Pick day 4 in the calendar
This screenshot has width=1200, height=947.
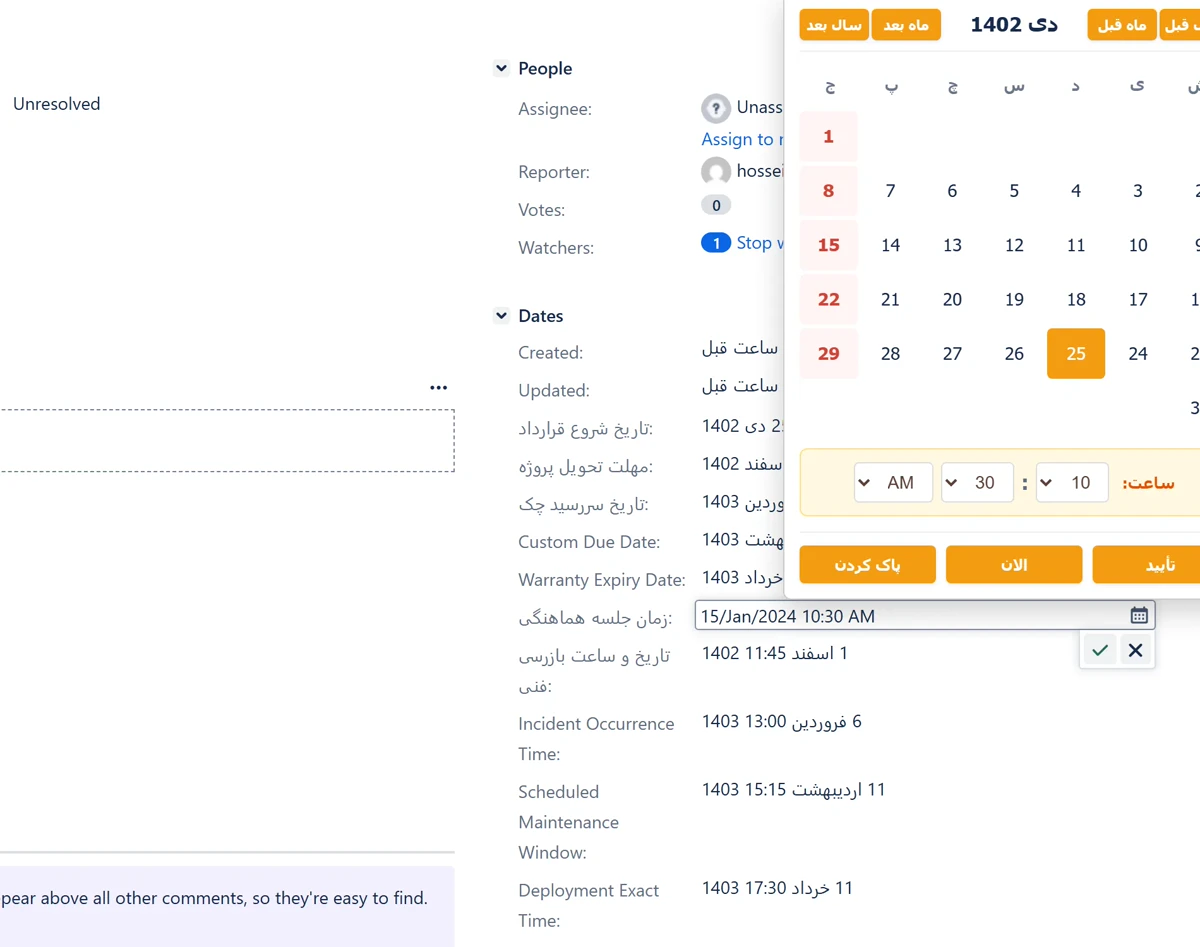coord(1076,191)
